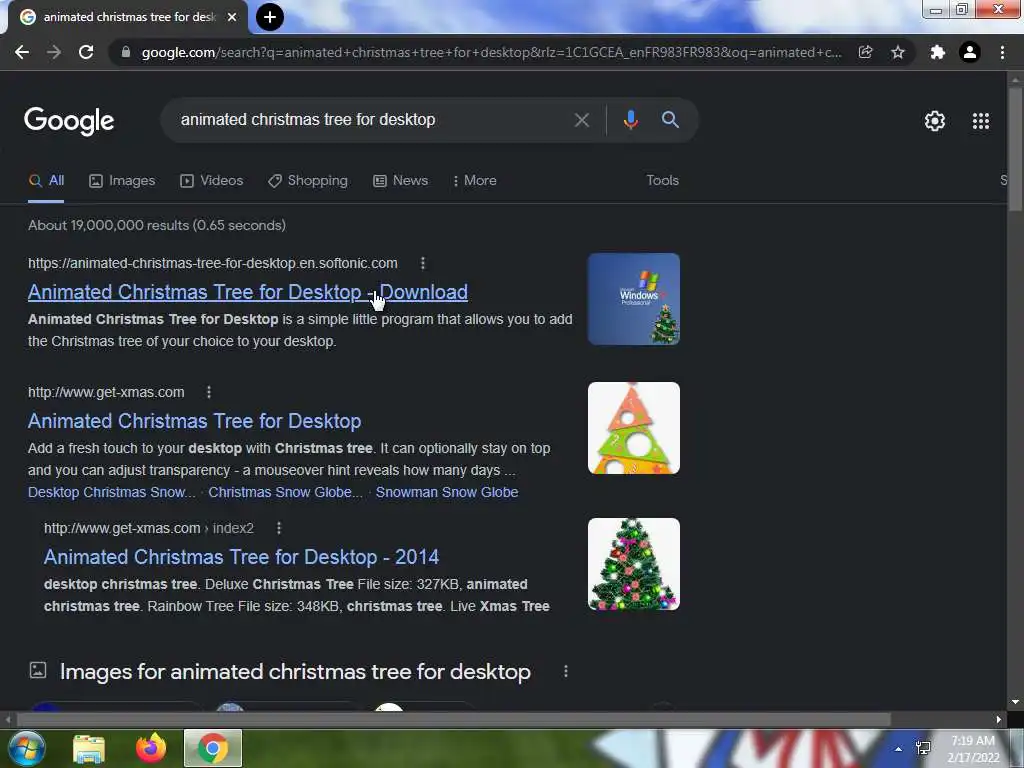This screenshot has height=768, width=1024.
Task: Click the Google logo
Action: (x=69, y=121)
